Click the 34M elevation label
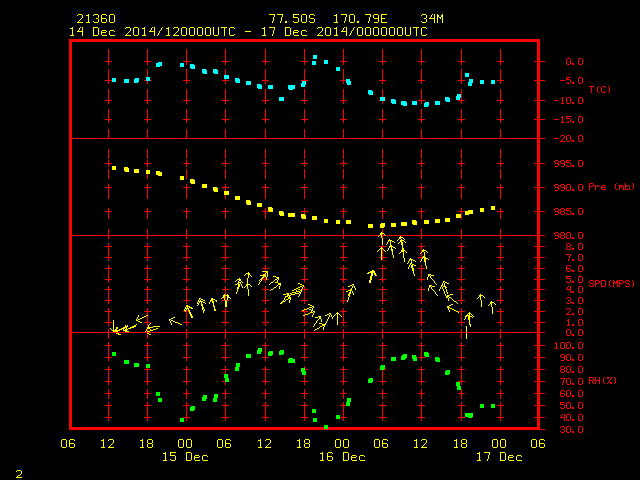 [432, 19]
